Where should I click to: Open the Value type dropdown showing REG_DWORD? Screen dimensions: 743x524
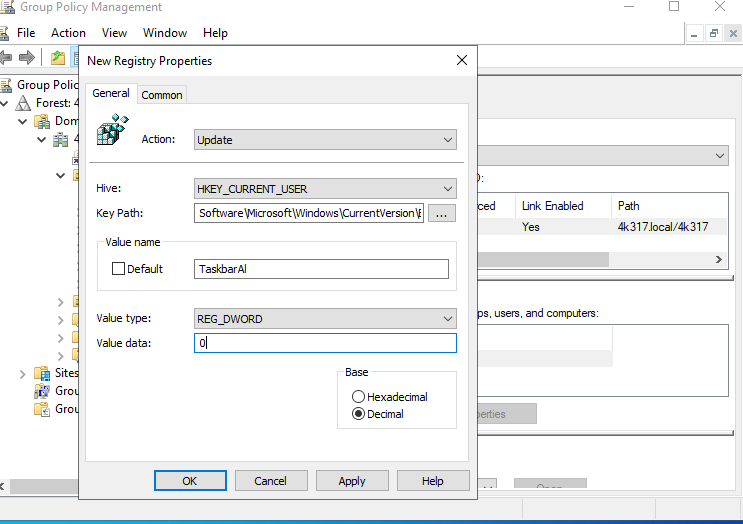pos(325,319)
